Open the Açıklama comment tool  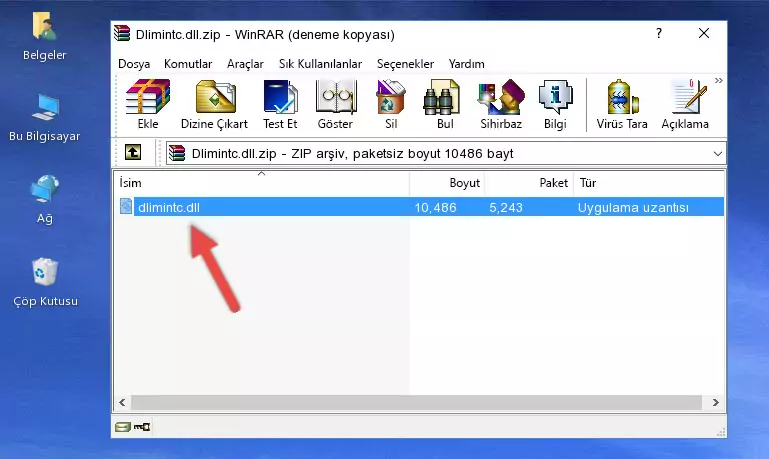685,104
